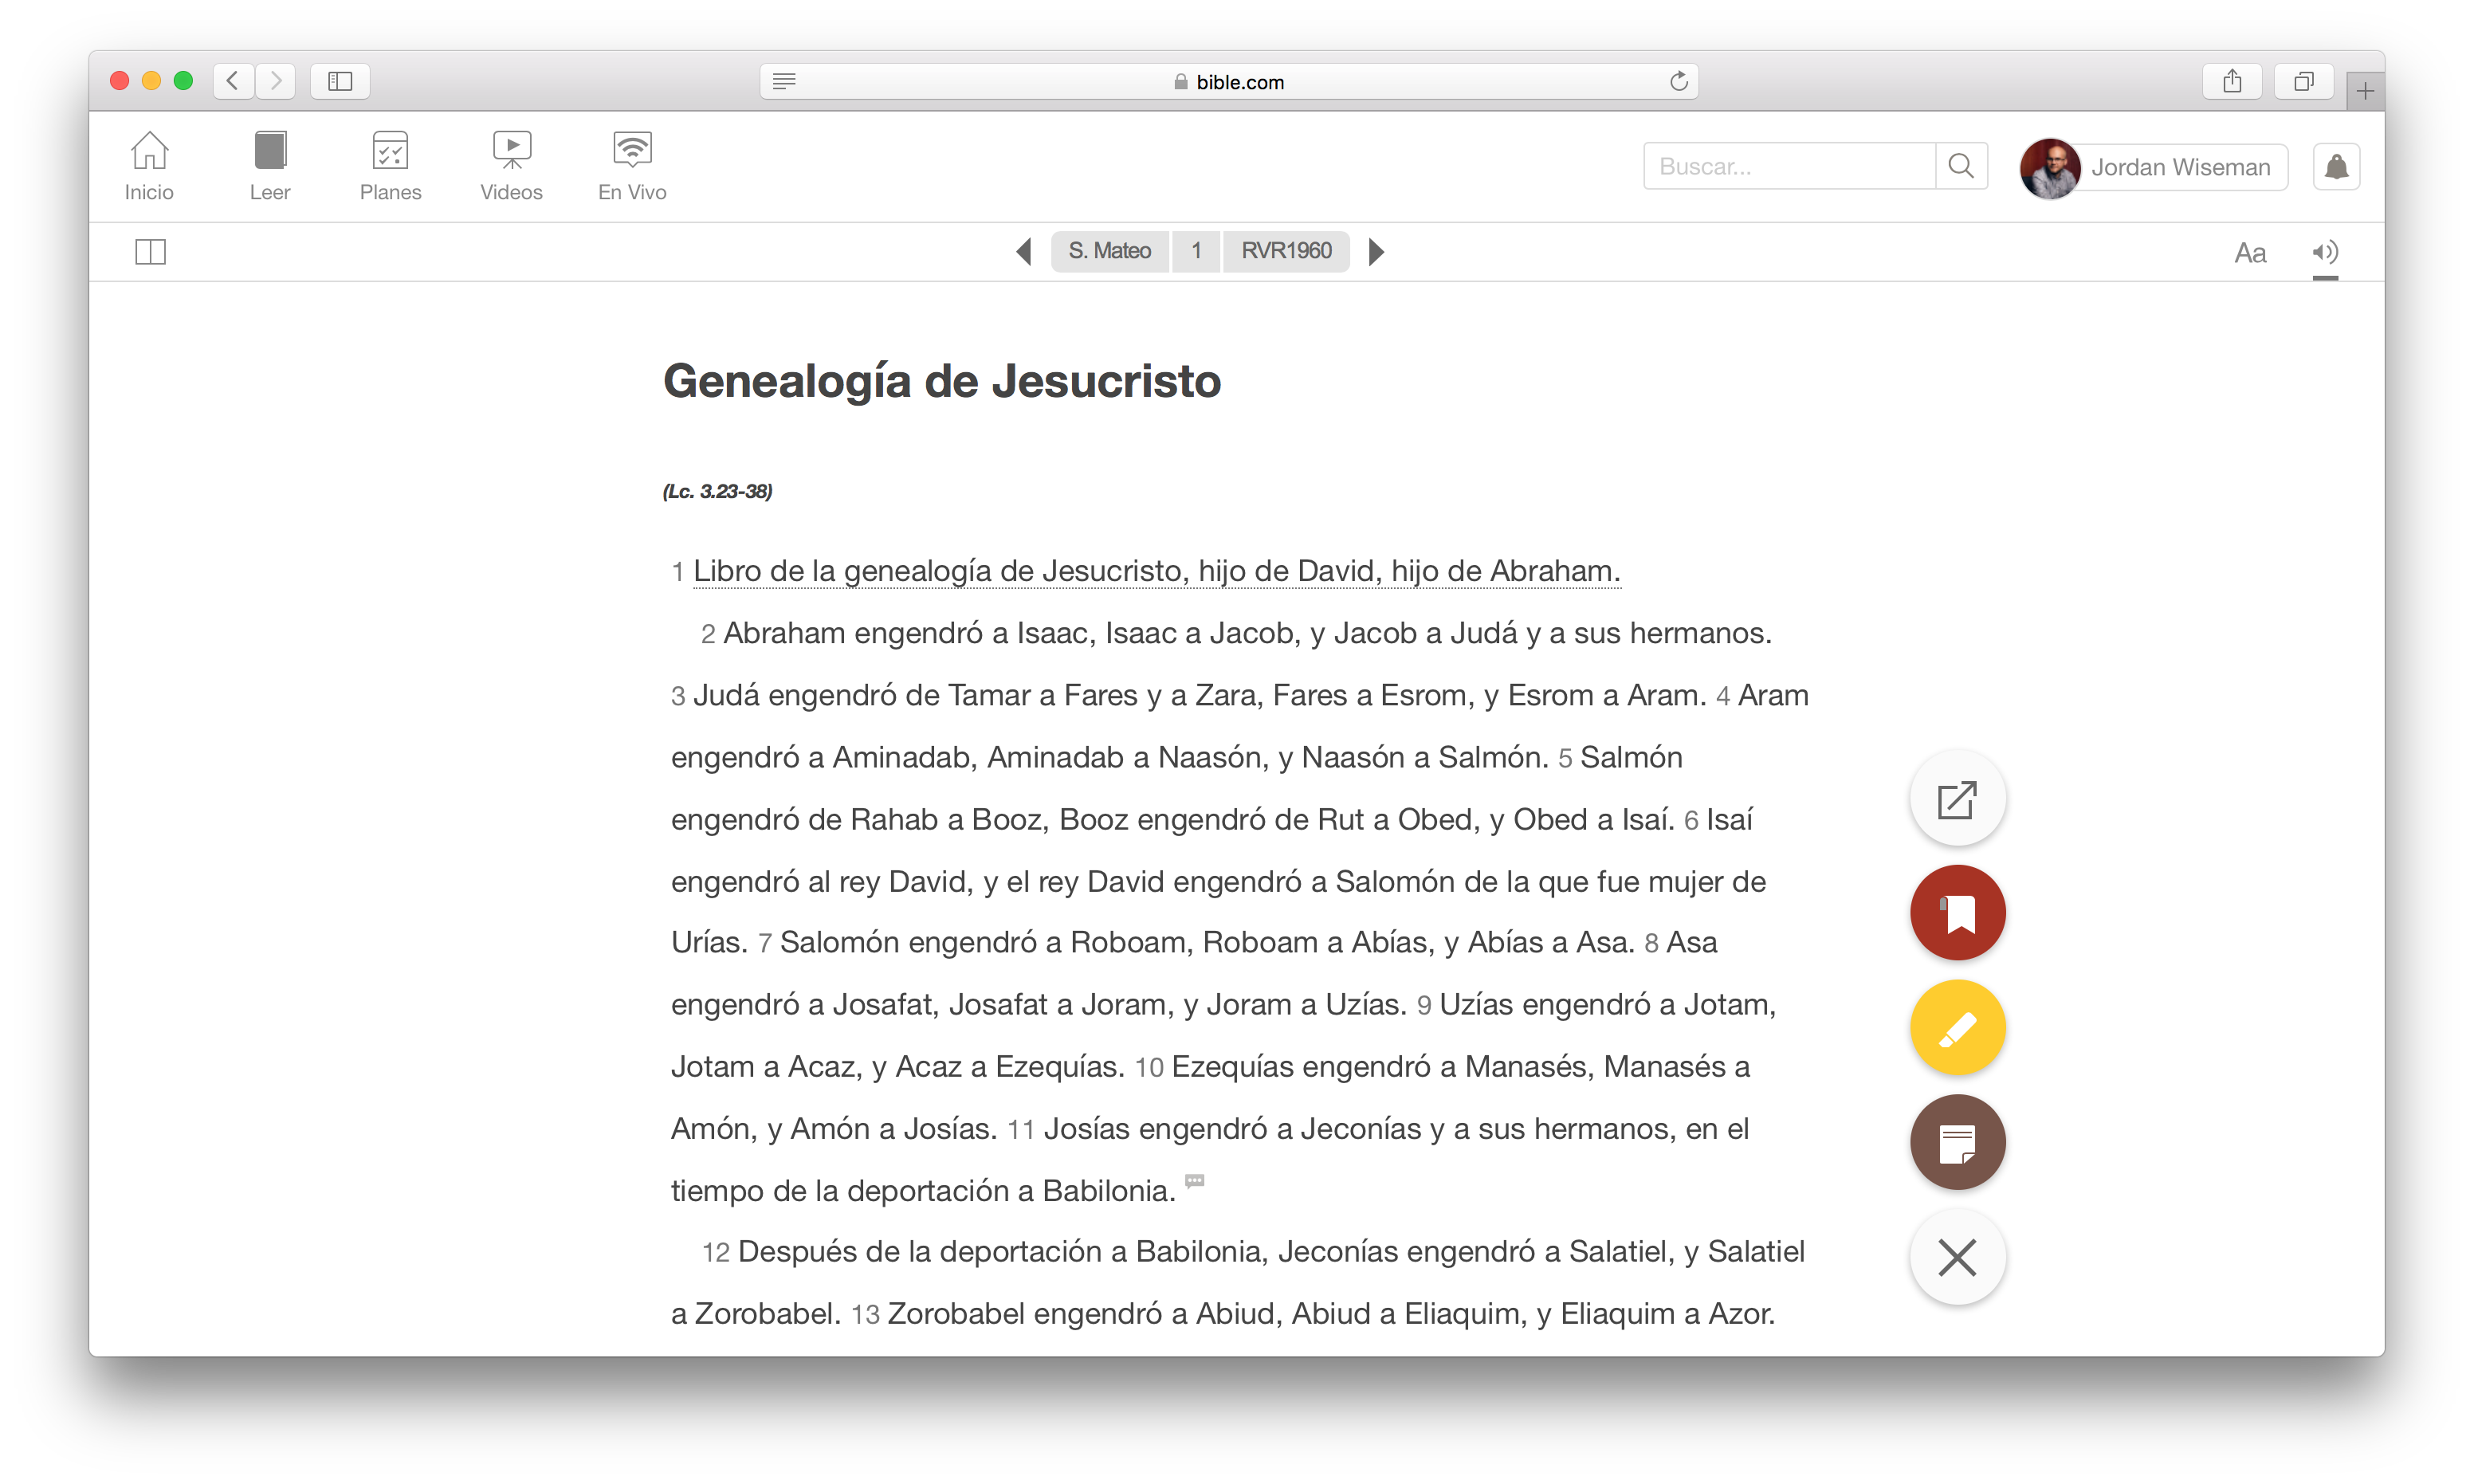This screenshot has width=2474, height=1484.
Task: Toggle Safari sidebar button
Action: pyautogui.click(x=340, y=81)
